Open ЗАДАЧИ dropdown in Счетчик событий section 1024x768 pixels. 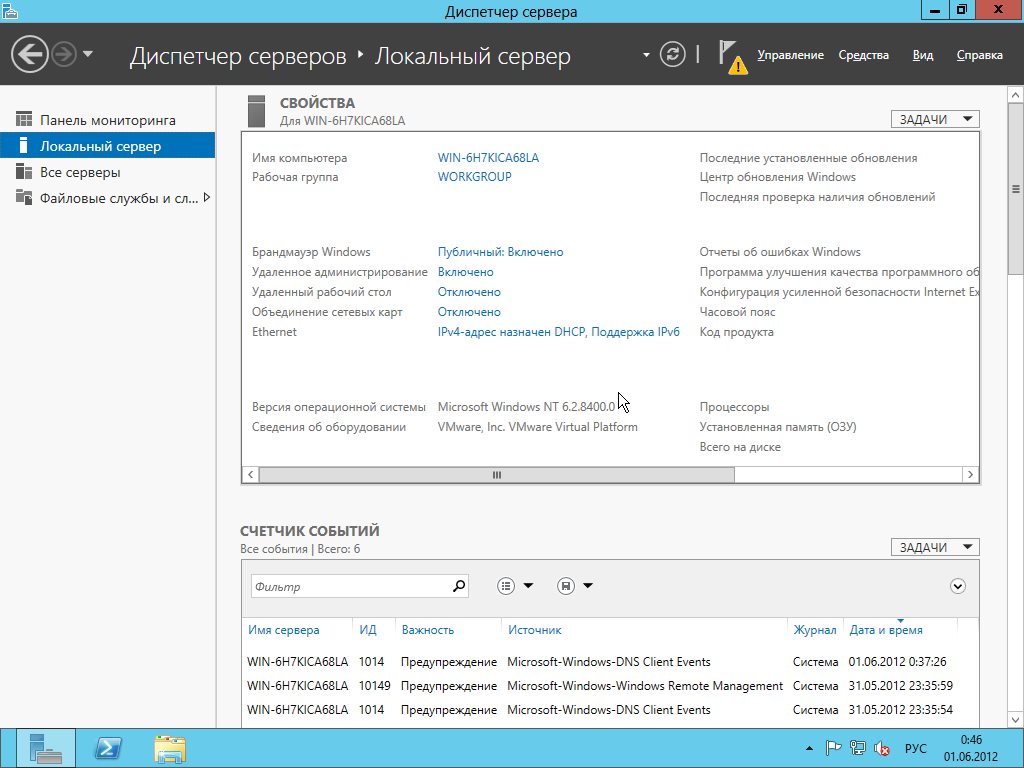coord(935,547)
